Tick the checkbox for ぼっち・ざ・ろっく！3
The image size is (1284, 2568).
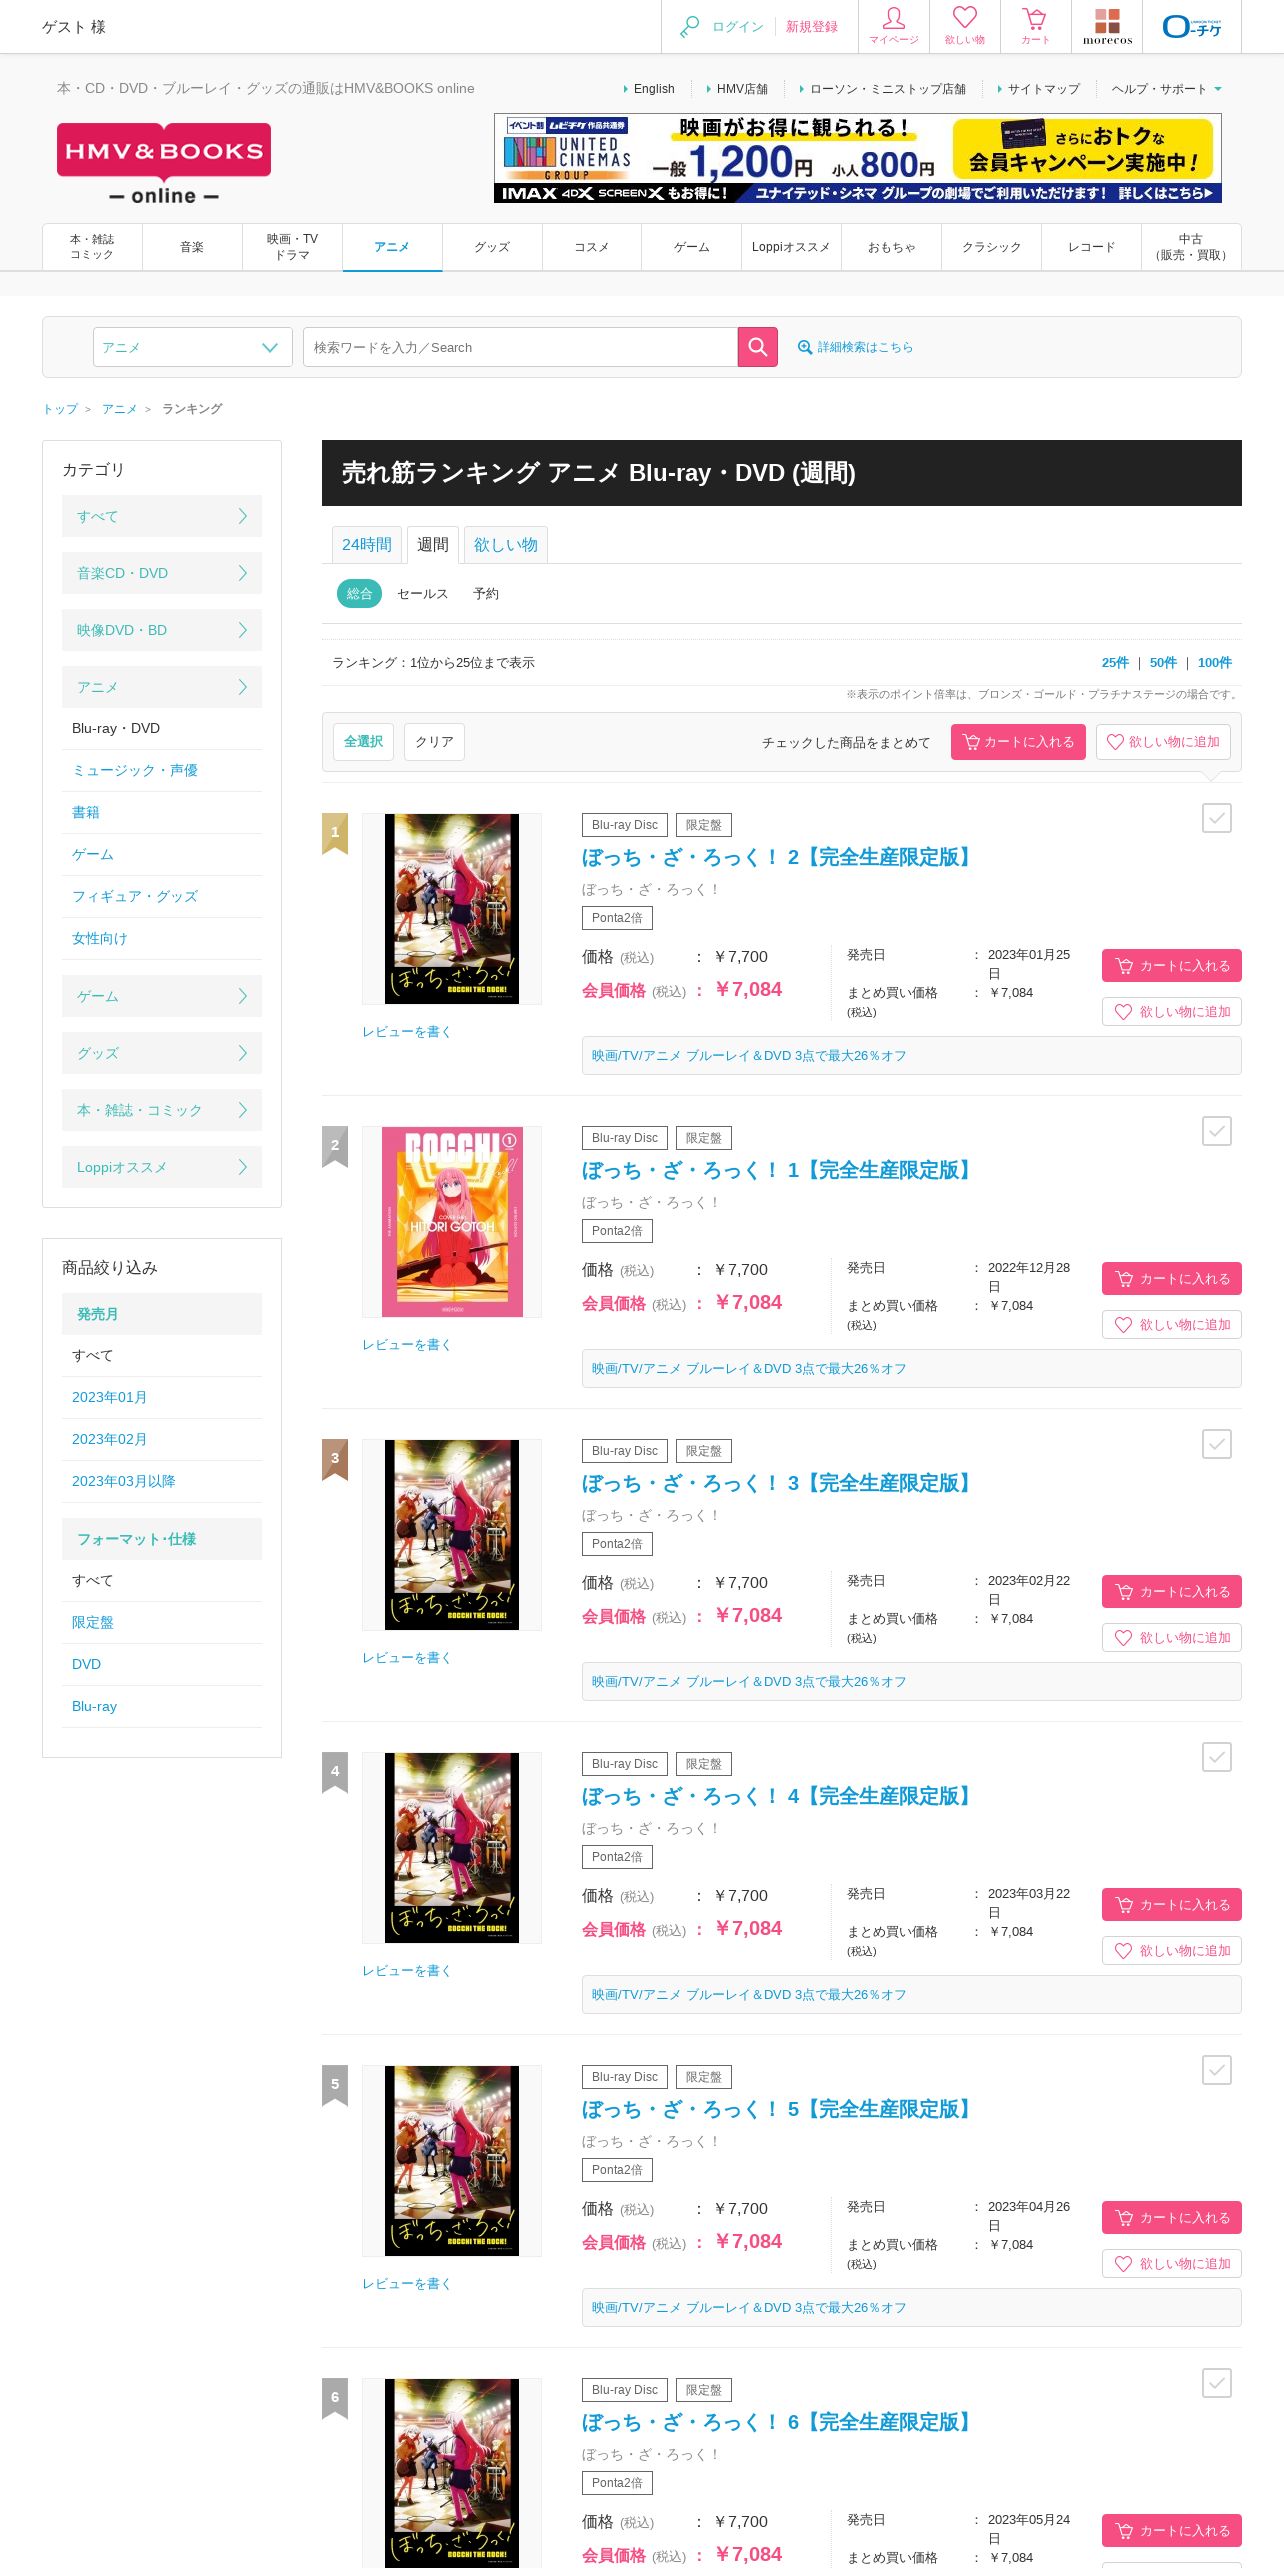pos(1217,1444)
